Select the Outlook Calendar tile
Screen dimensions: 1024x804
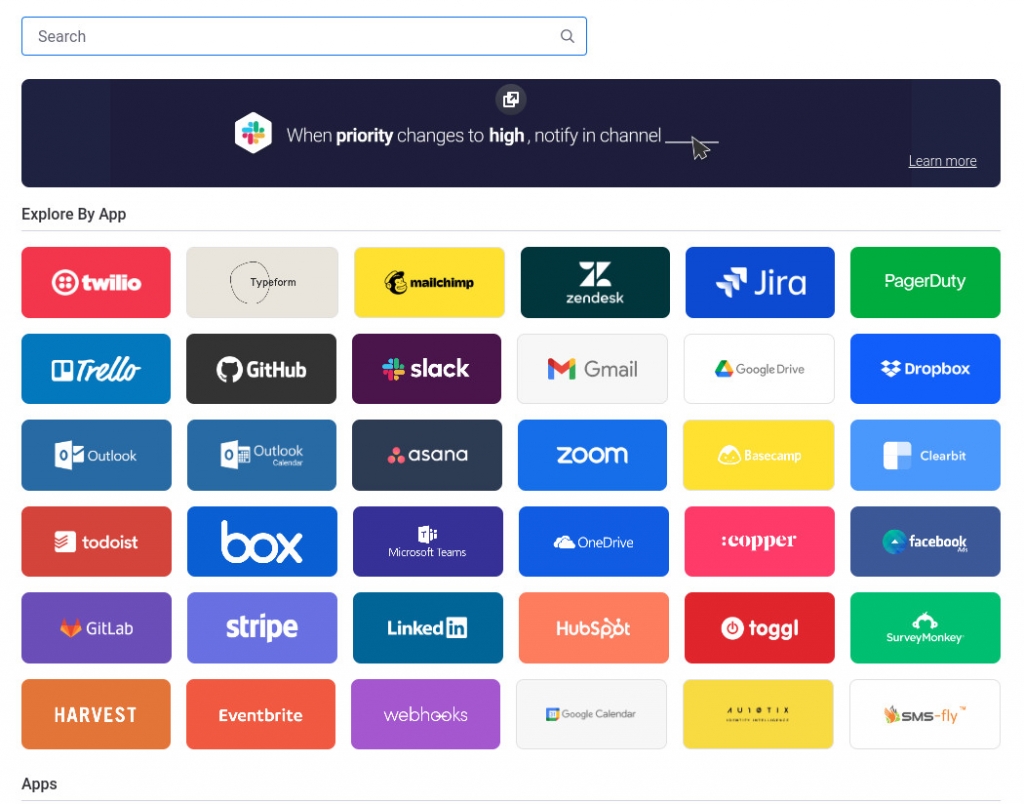pos(261,455)
